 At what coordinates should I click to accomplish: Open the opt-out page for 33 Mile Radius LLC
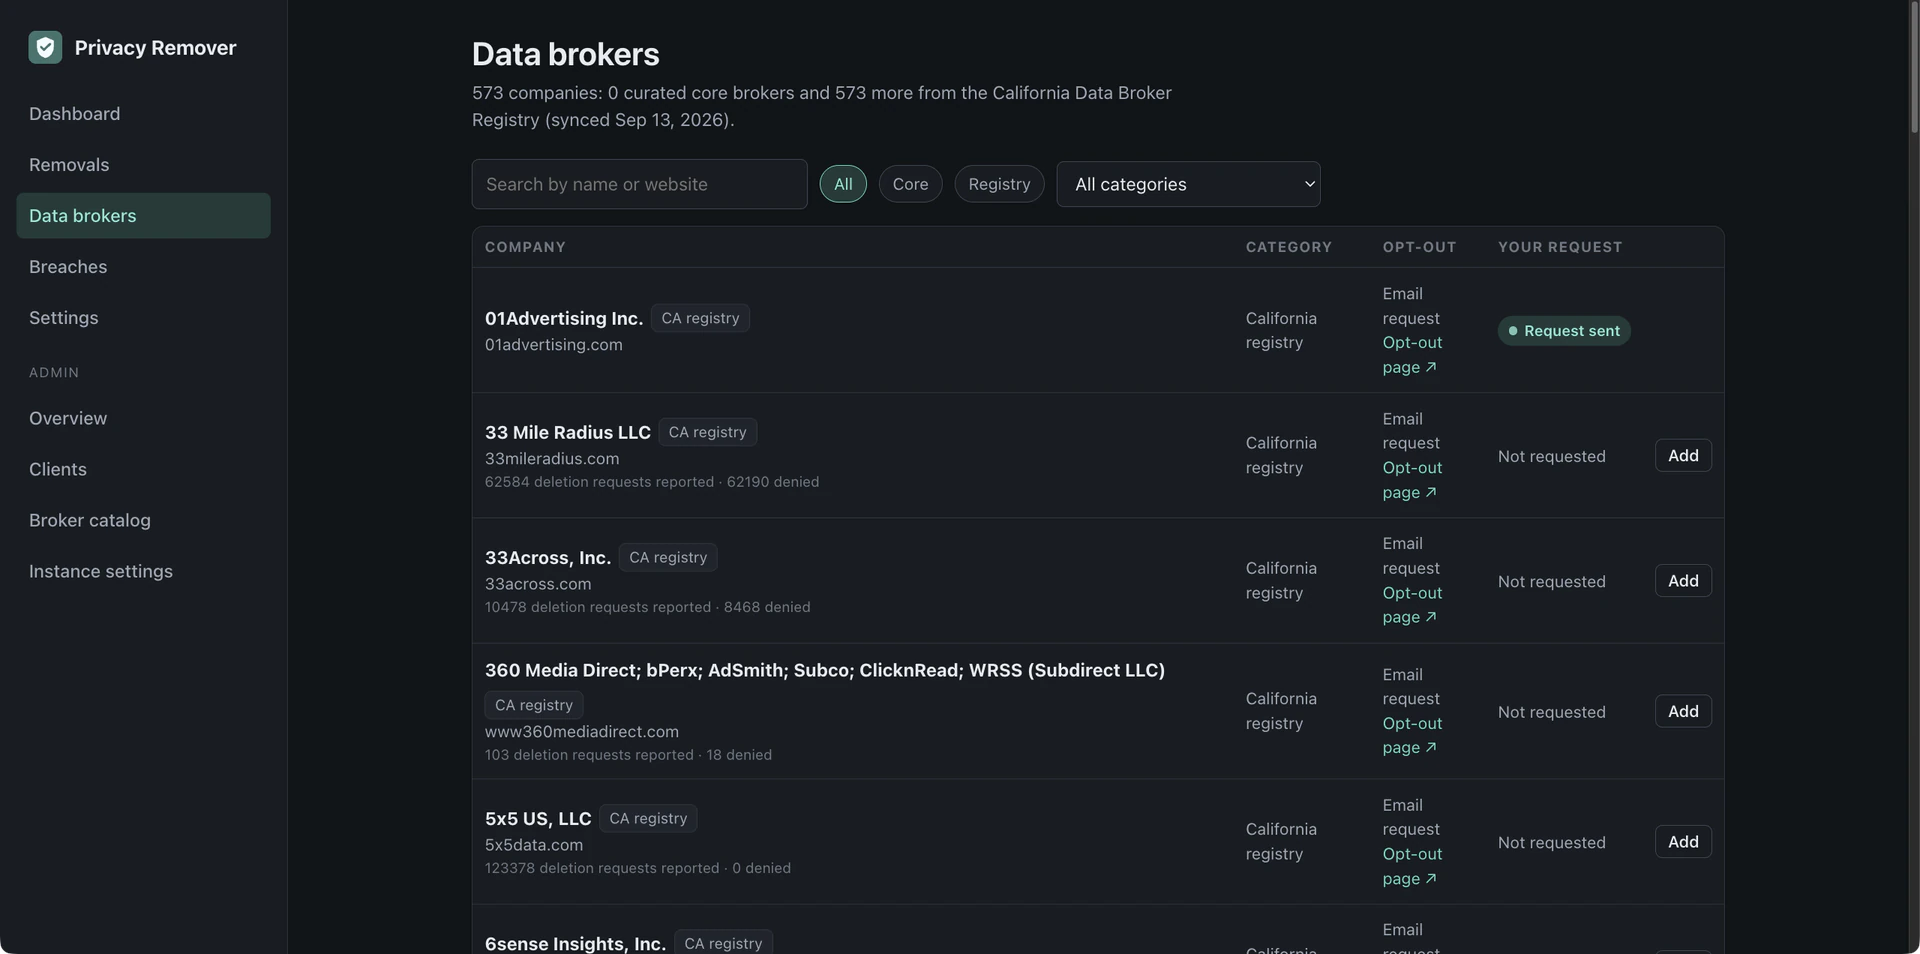(x=1412, y=480)
